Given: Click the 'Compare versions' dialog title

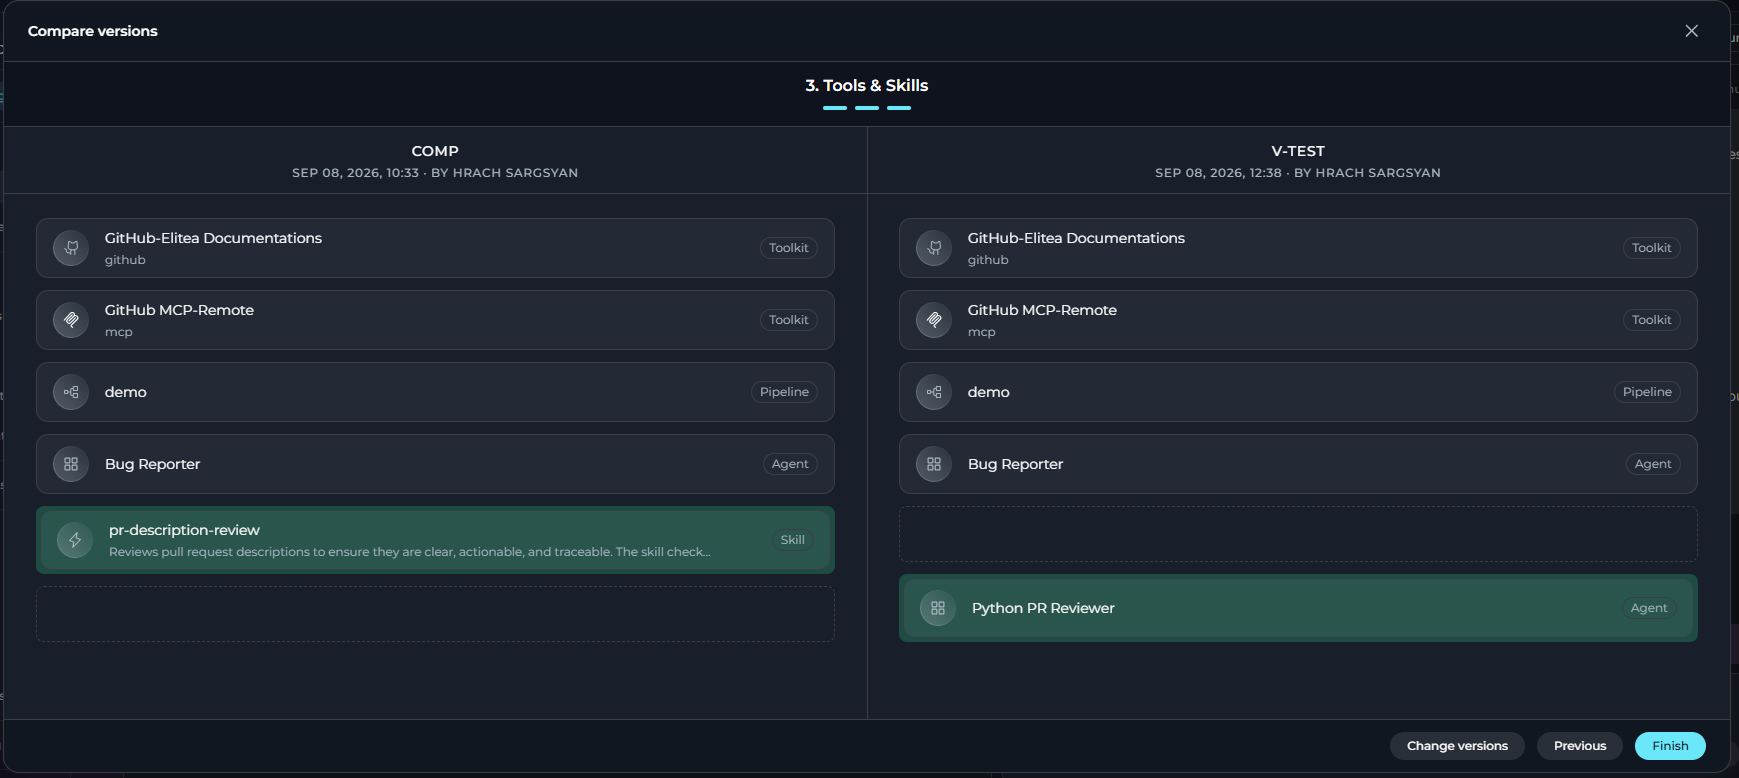Looking at the screenshot, I should [93, 31].
